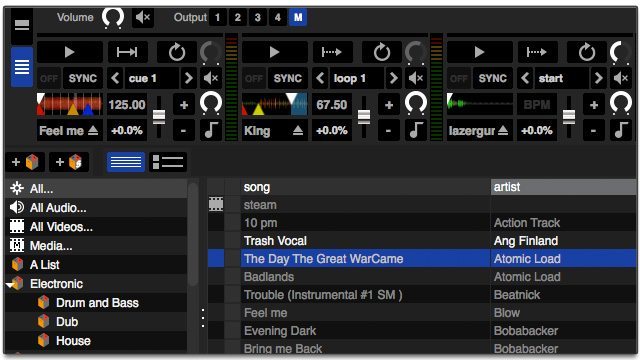Select previous loop before loop 1

[x=320, y=78]
